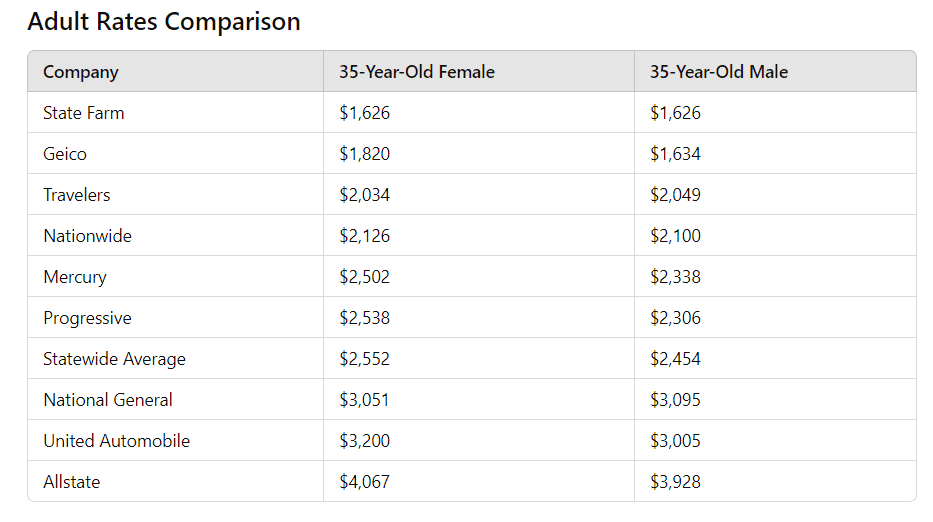
Task: Select Allstate's male rate $3,928
Action: [676, 482]
